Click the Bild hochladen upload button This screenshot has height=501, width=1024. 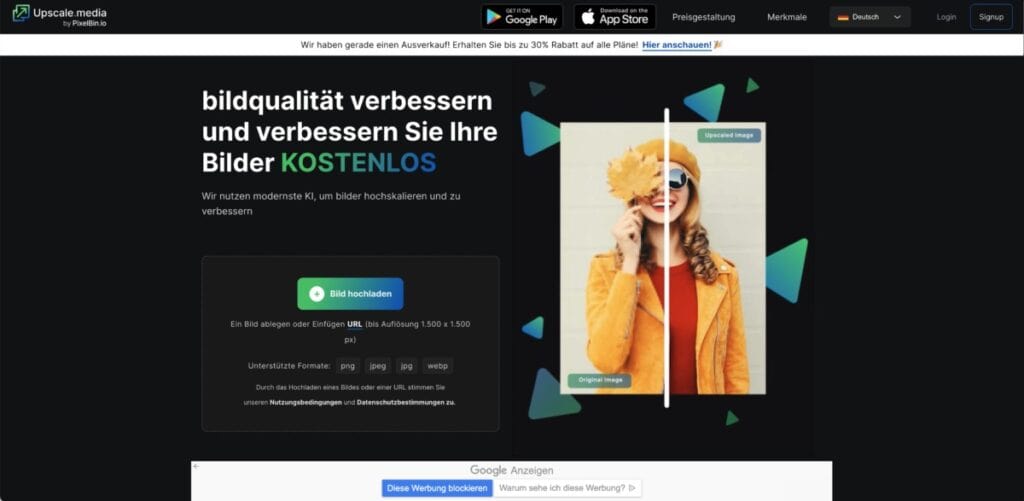tap(350, 294)
